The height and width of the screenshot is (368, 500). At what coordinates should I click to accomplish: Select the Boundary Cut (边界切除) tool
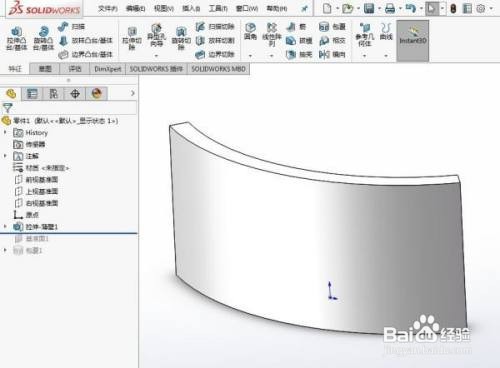click(x=215, y=54)
